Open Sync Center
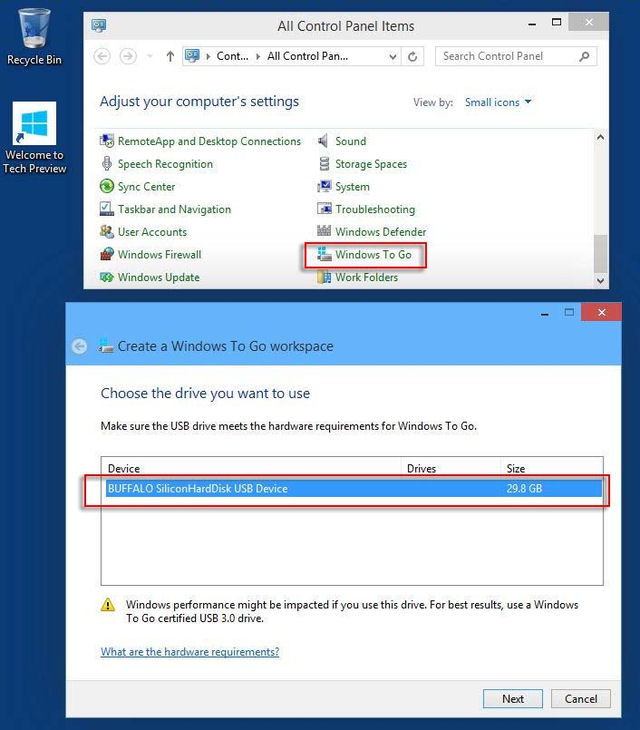640x730 pixels. [147, 187]
